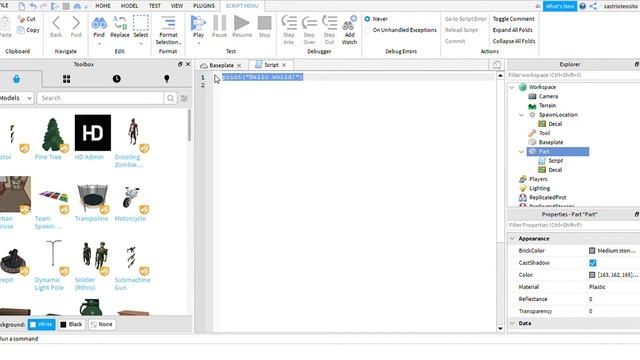The height and width of the screenshot is (360, 640).
Task: Open the Toolbox marketplace bag tab
Action: (x=17, y=79)
